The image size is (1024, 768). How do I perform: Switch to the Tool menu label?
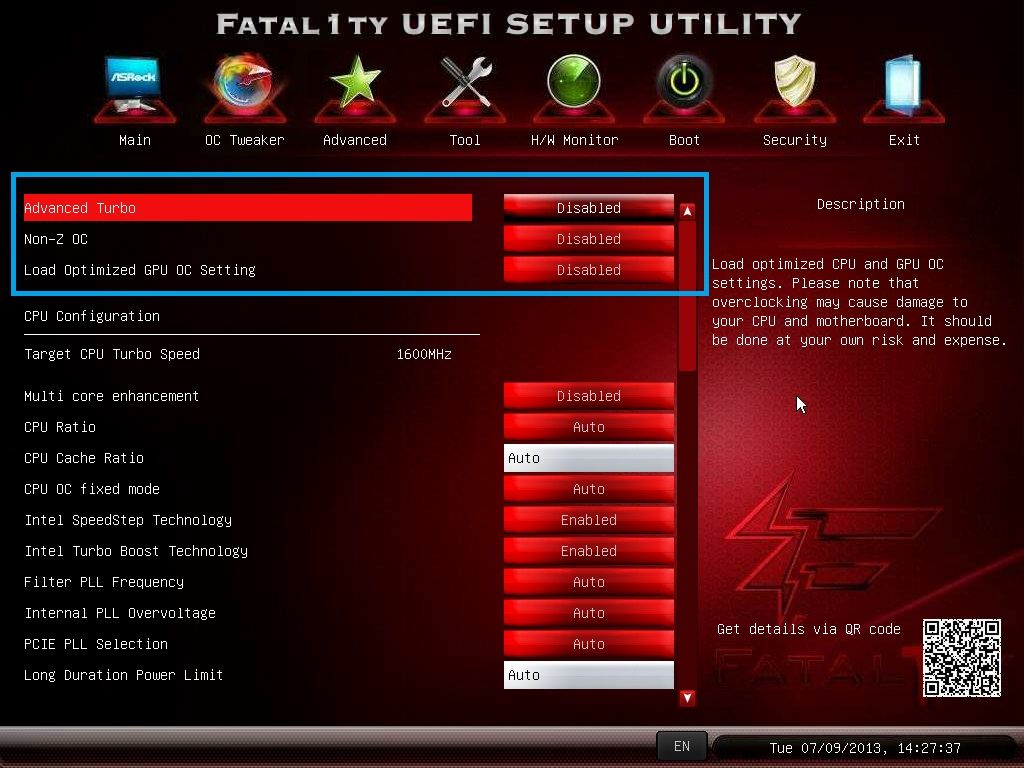click(x=465, y=140)
